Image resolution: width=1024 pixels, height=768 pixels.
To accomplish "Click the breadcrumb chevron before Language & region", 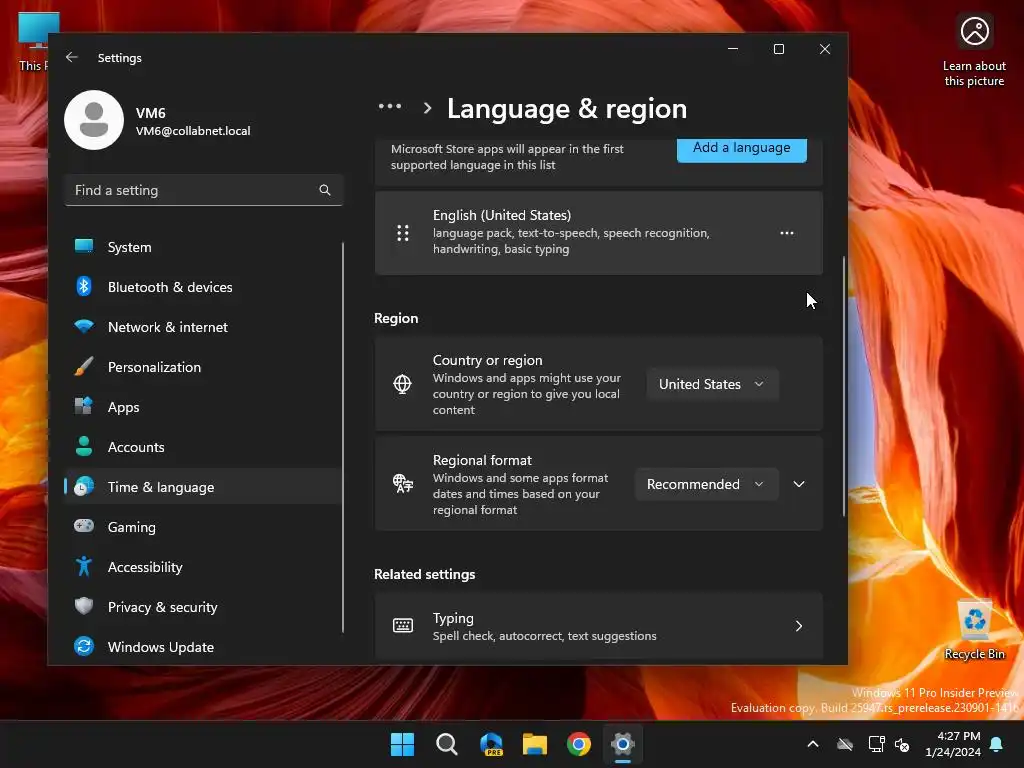I will tap(427, 108).
